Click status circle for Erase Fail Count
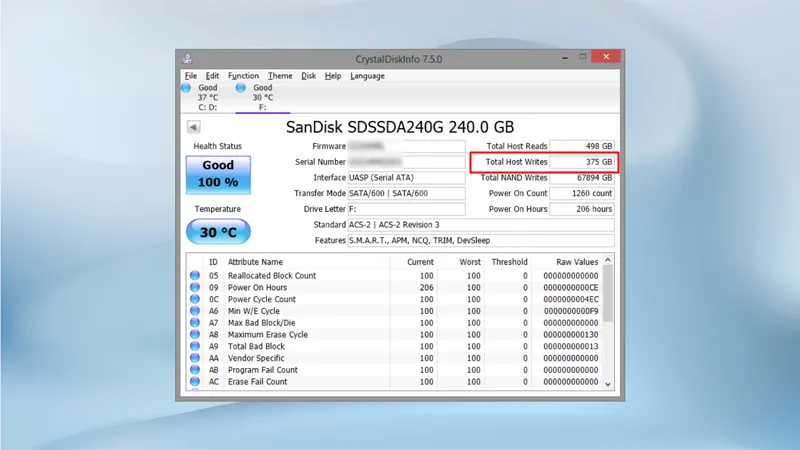The width and height of the screenshot is (800, 450). 195,381
